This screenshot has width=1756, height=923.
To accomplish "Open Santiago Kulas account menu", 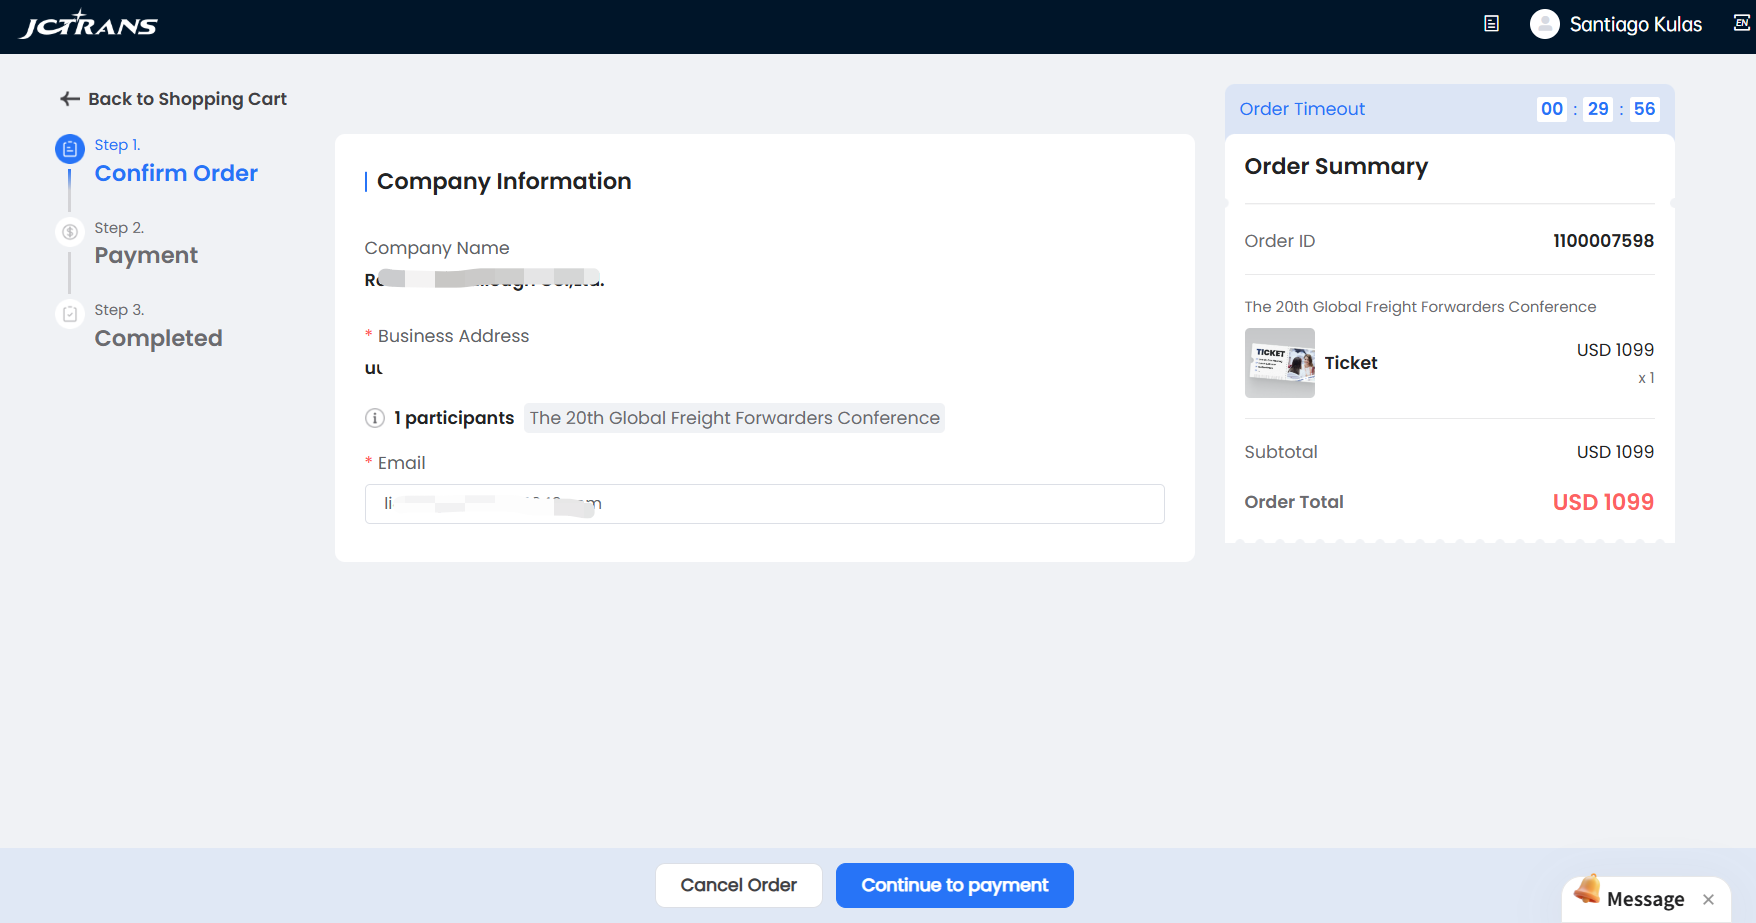I will click(1635, 24).
